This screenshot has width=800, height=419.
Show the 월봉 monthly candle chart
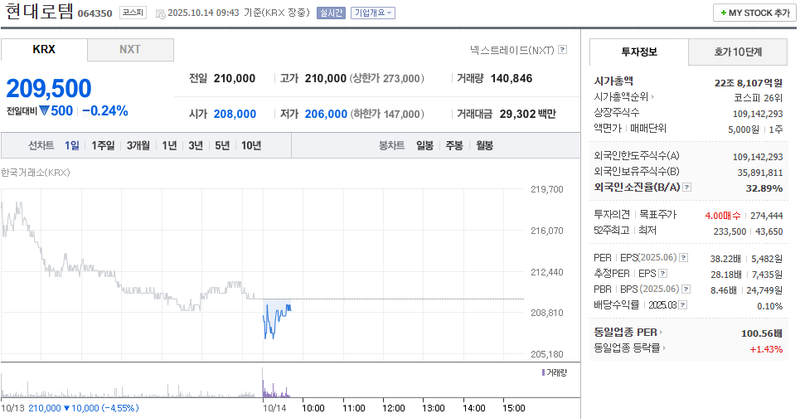point(484,145)
